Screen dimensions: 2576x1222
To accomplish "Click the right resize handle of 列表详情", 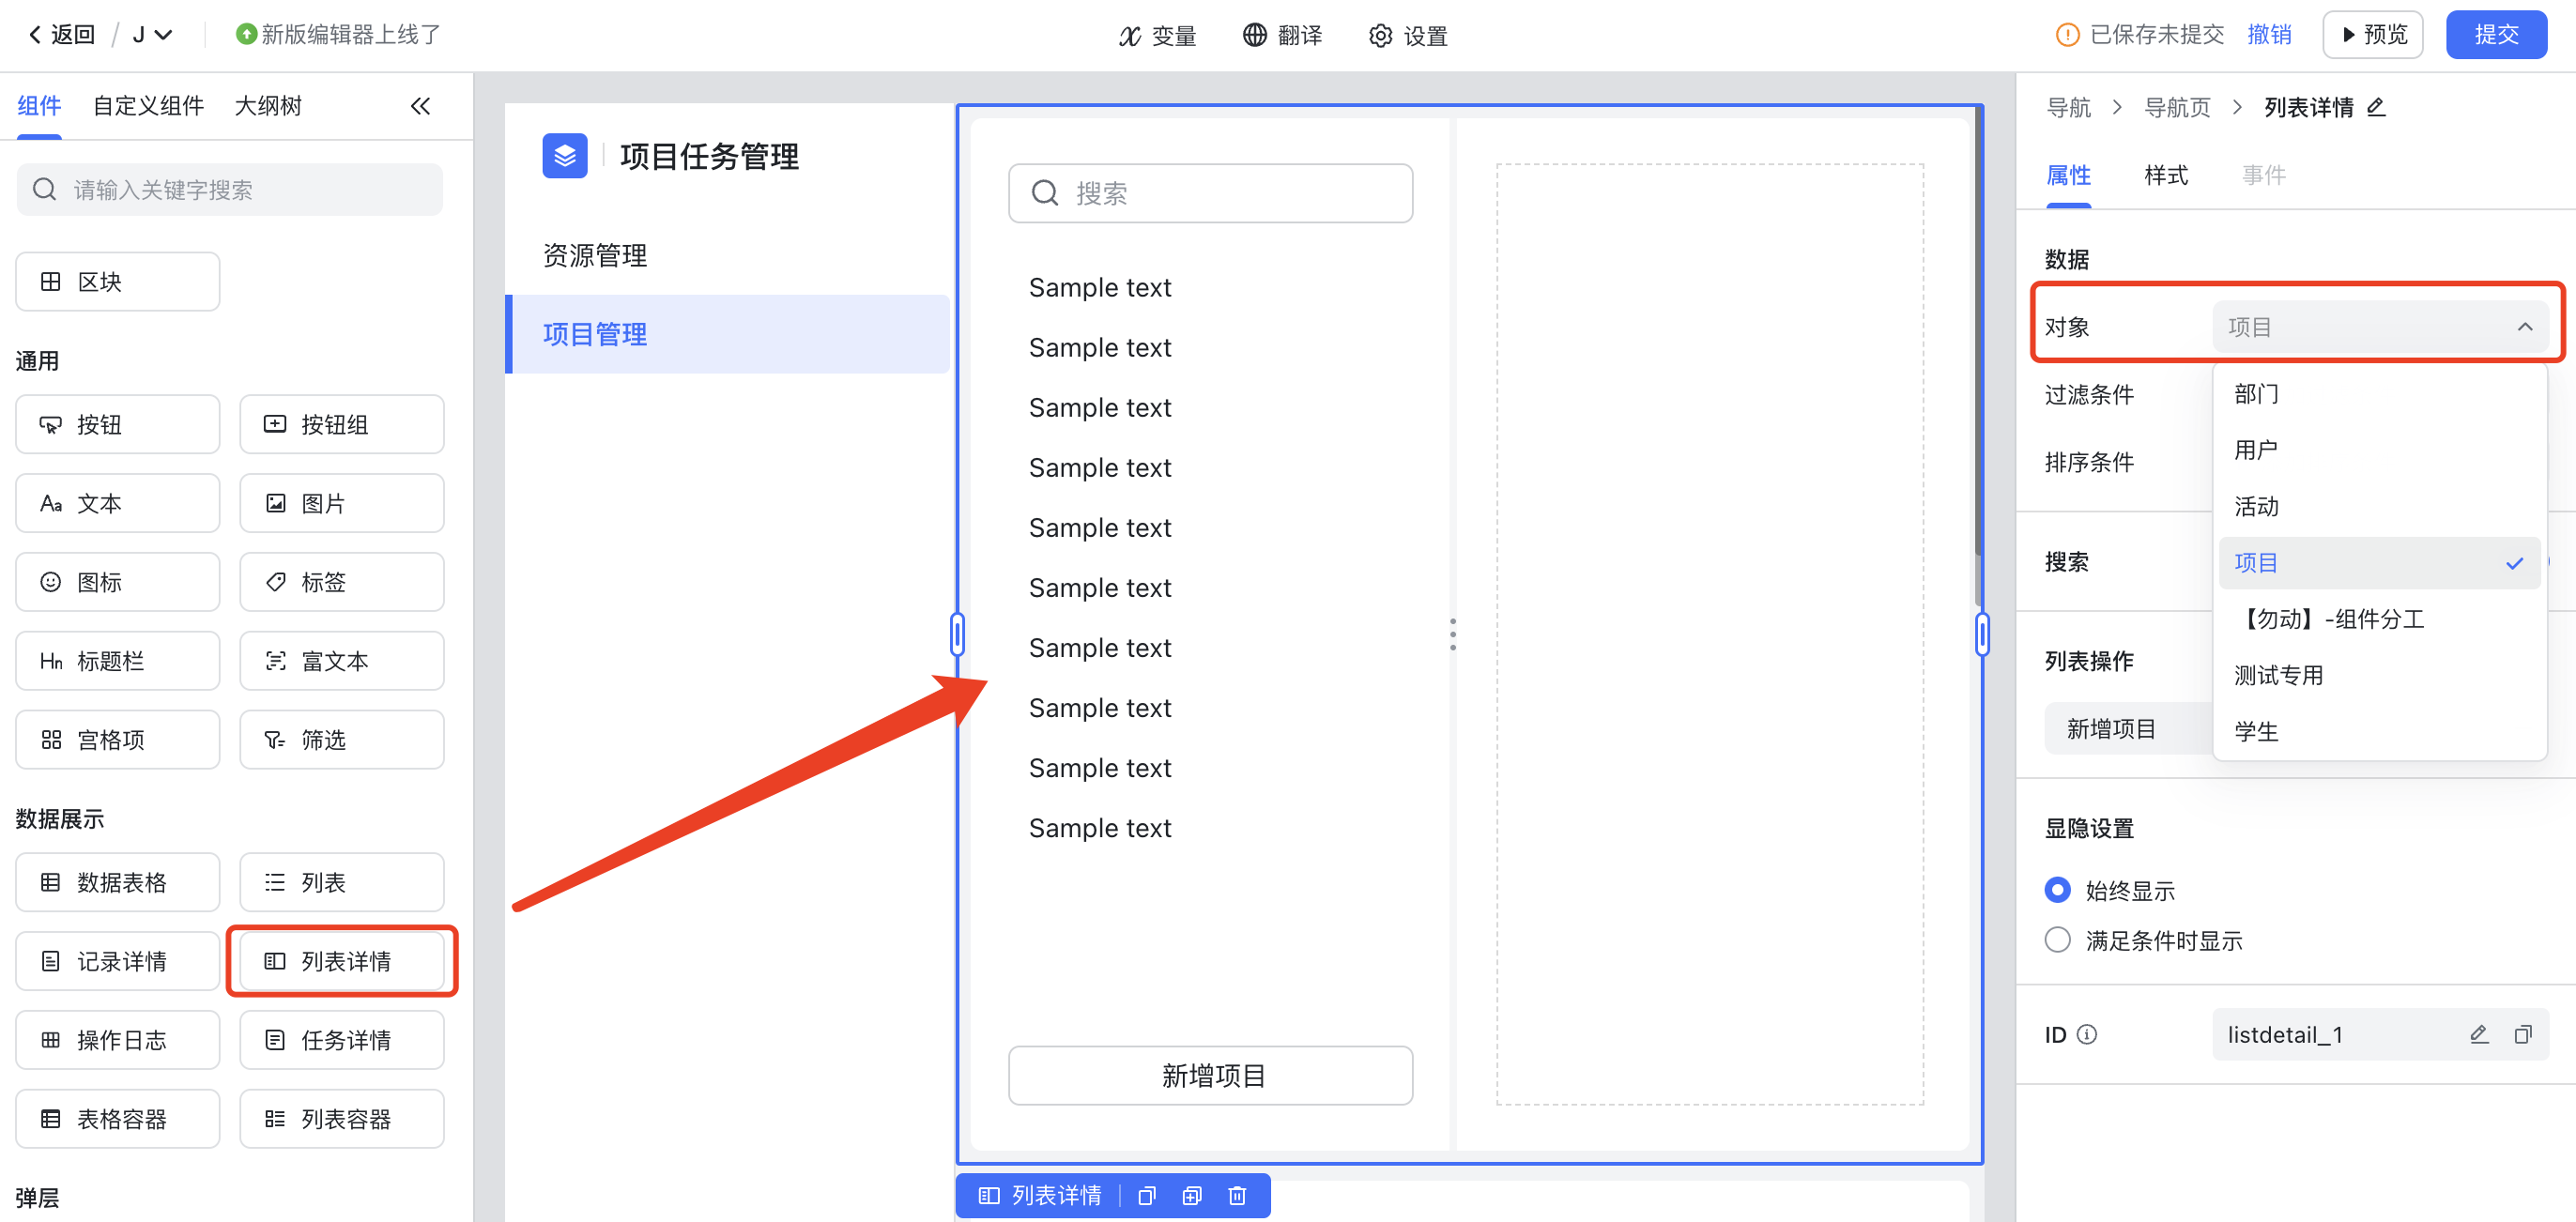I will click(x=1982, y=634).
